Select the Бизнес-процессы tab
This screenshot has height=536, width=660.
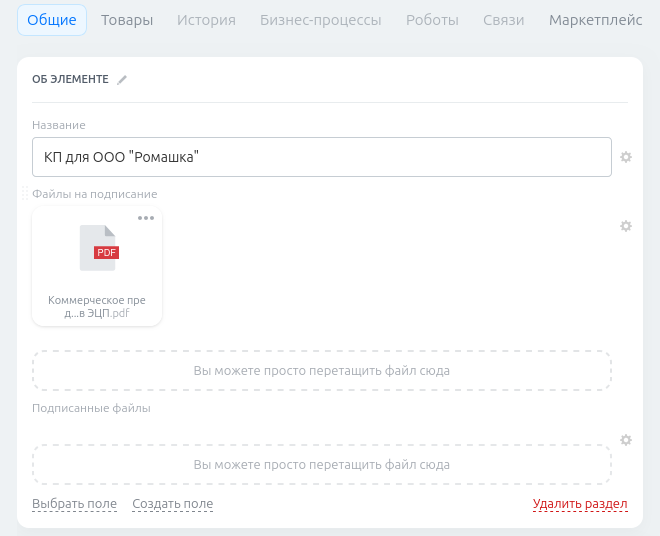[x=320, y=20]
